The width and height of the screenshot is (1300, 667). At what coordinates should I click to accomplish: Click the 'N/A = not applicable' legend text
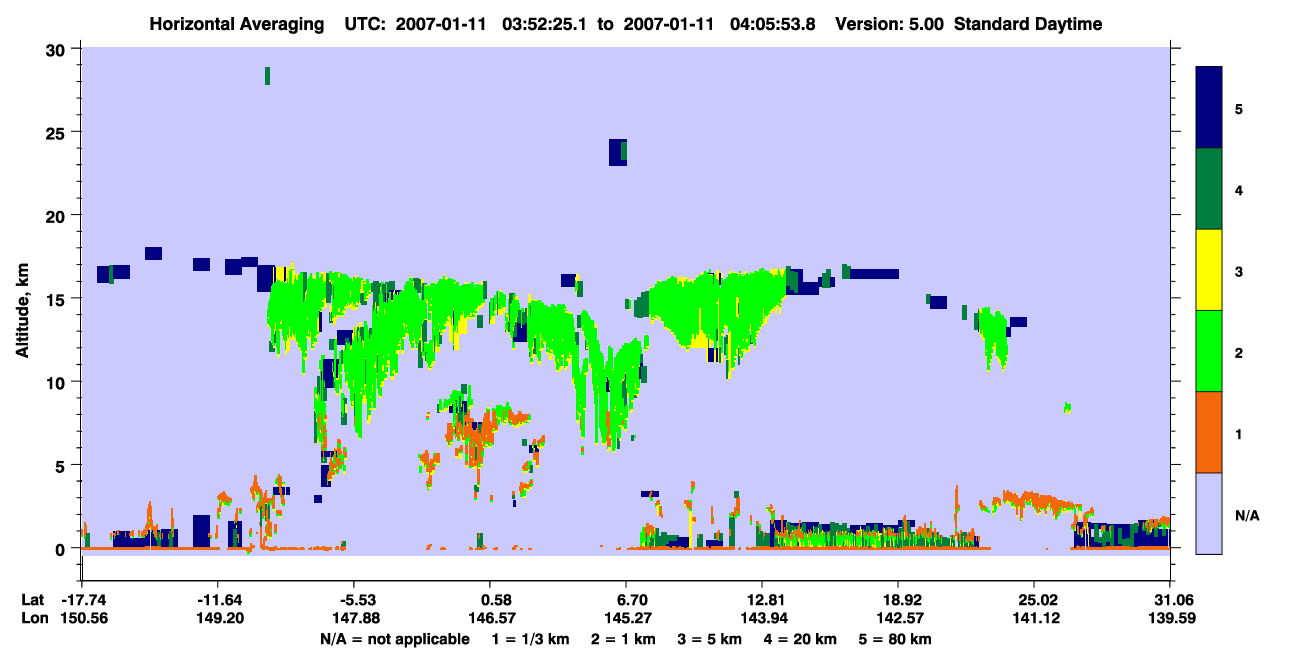(395, 639)
